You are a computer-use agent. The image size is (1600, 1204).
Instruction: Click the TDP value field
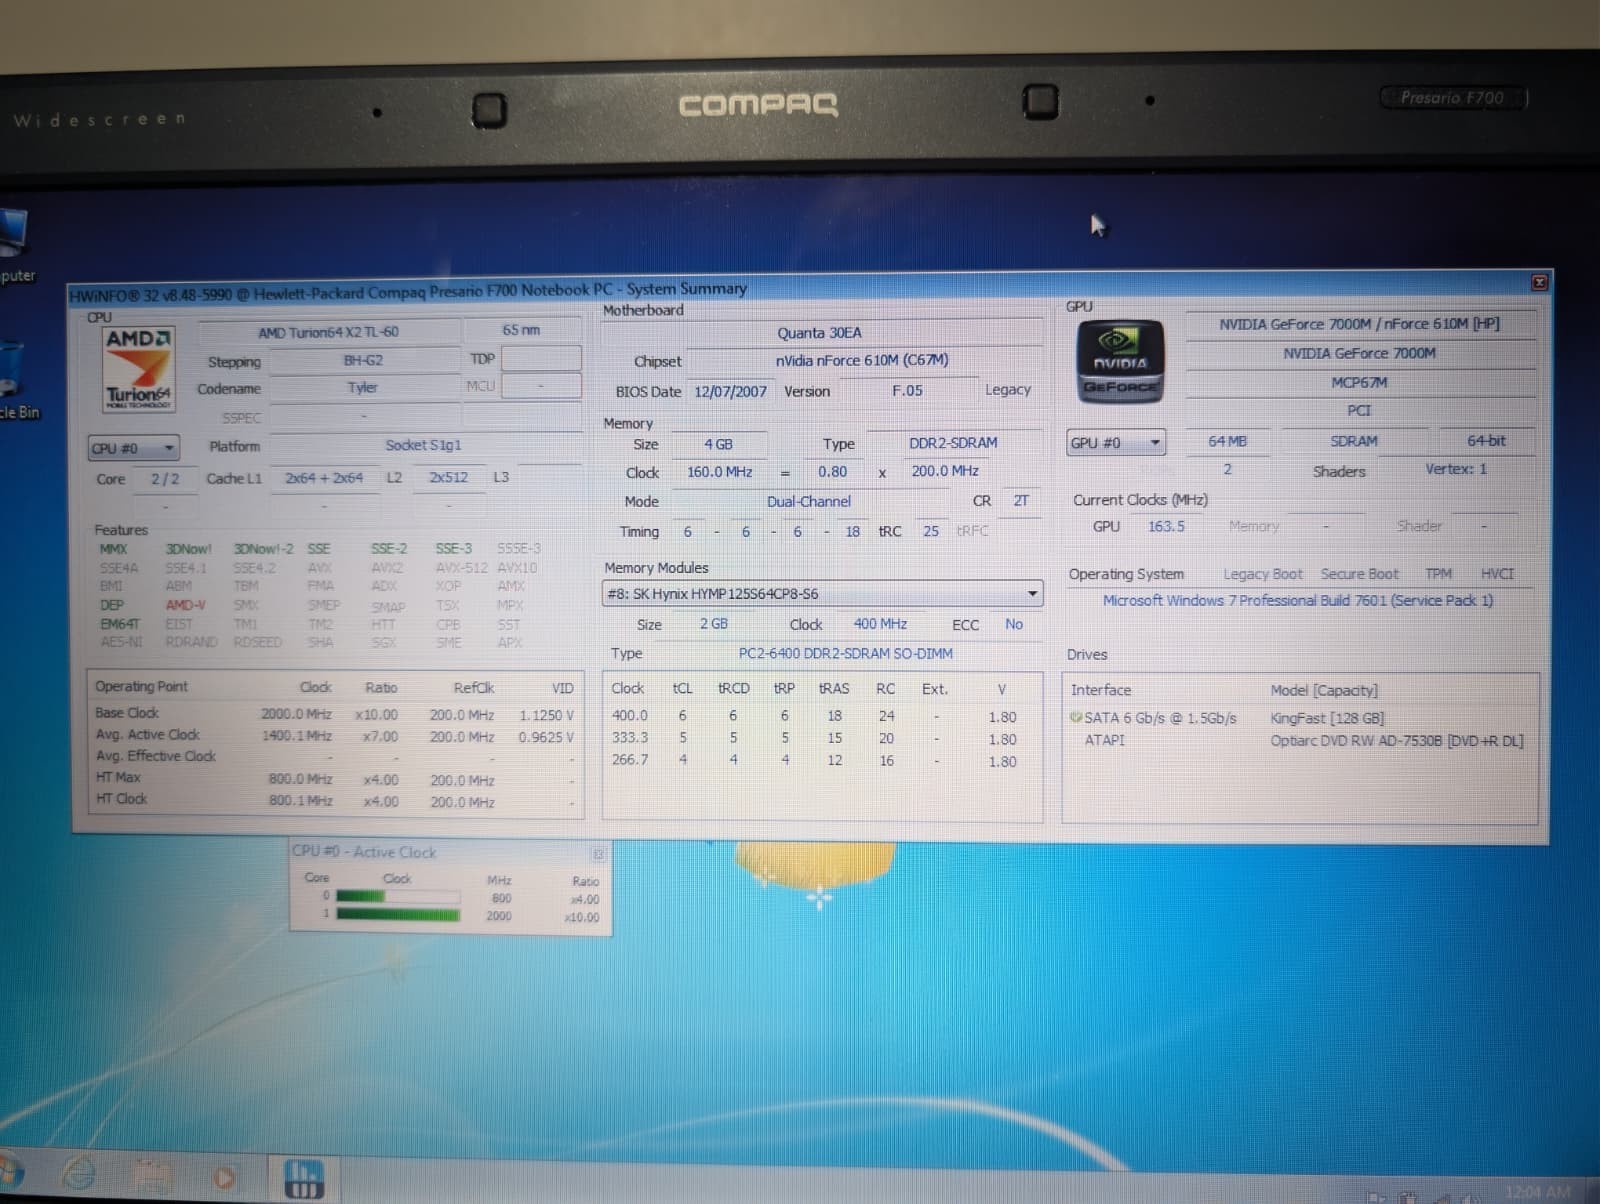pyautogui.click(x=541, y=358)
